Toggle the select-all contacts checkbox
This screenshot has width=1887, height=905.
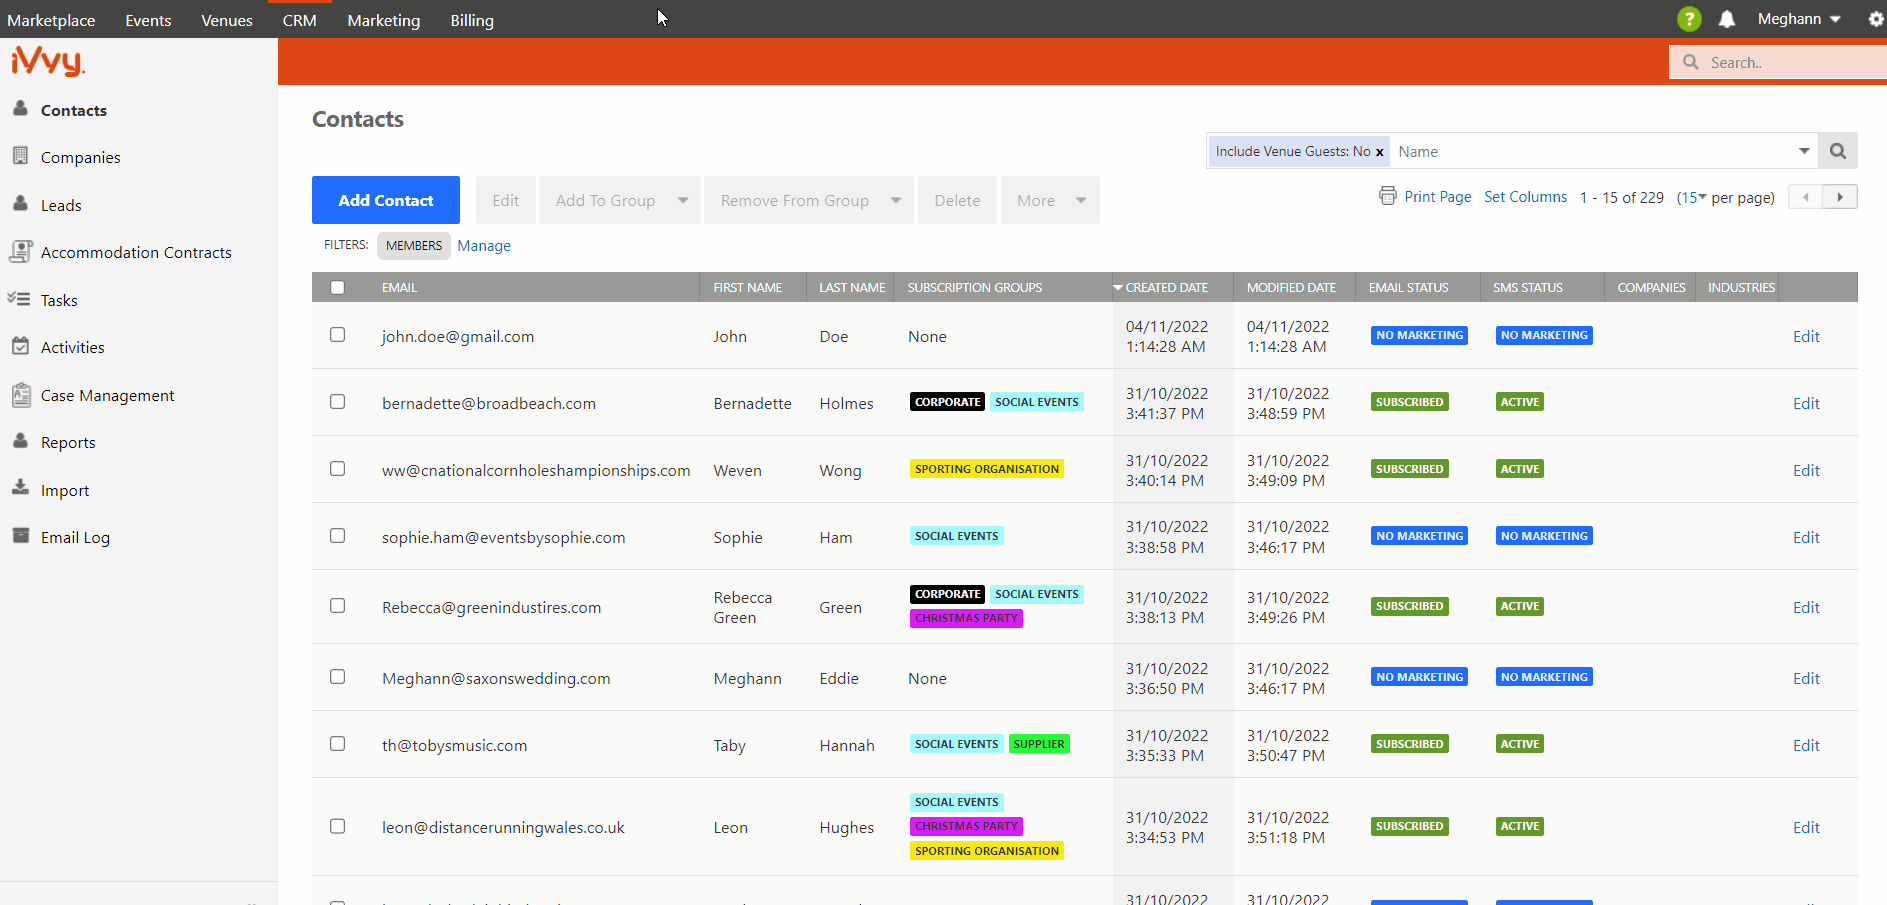(337, 287)
